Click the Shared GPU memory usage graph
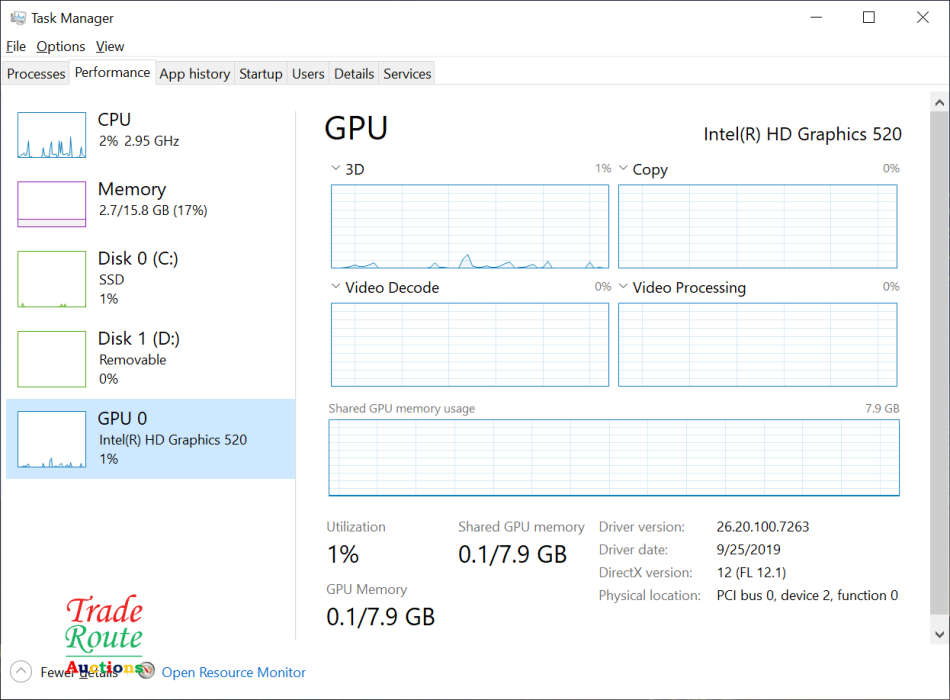The height and width of the screenshot is (700, 950). [x=614, y=457]
